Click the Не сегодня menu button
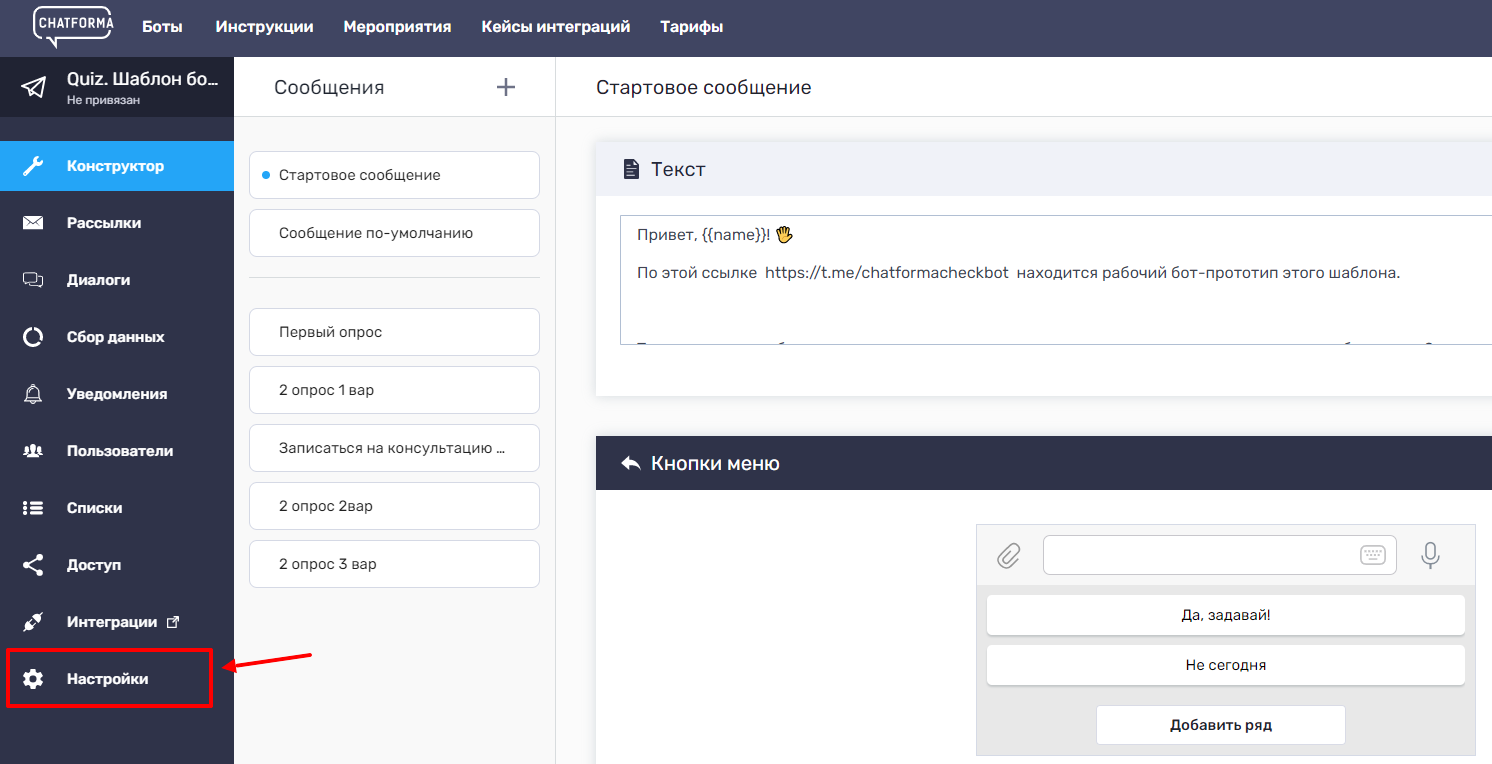Image resolution: width=1492 pixels, height=764 pixels. pyautogui.click(x=1225, y=665)
